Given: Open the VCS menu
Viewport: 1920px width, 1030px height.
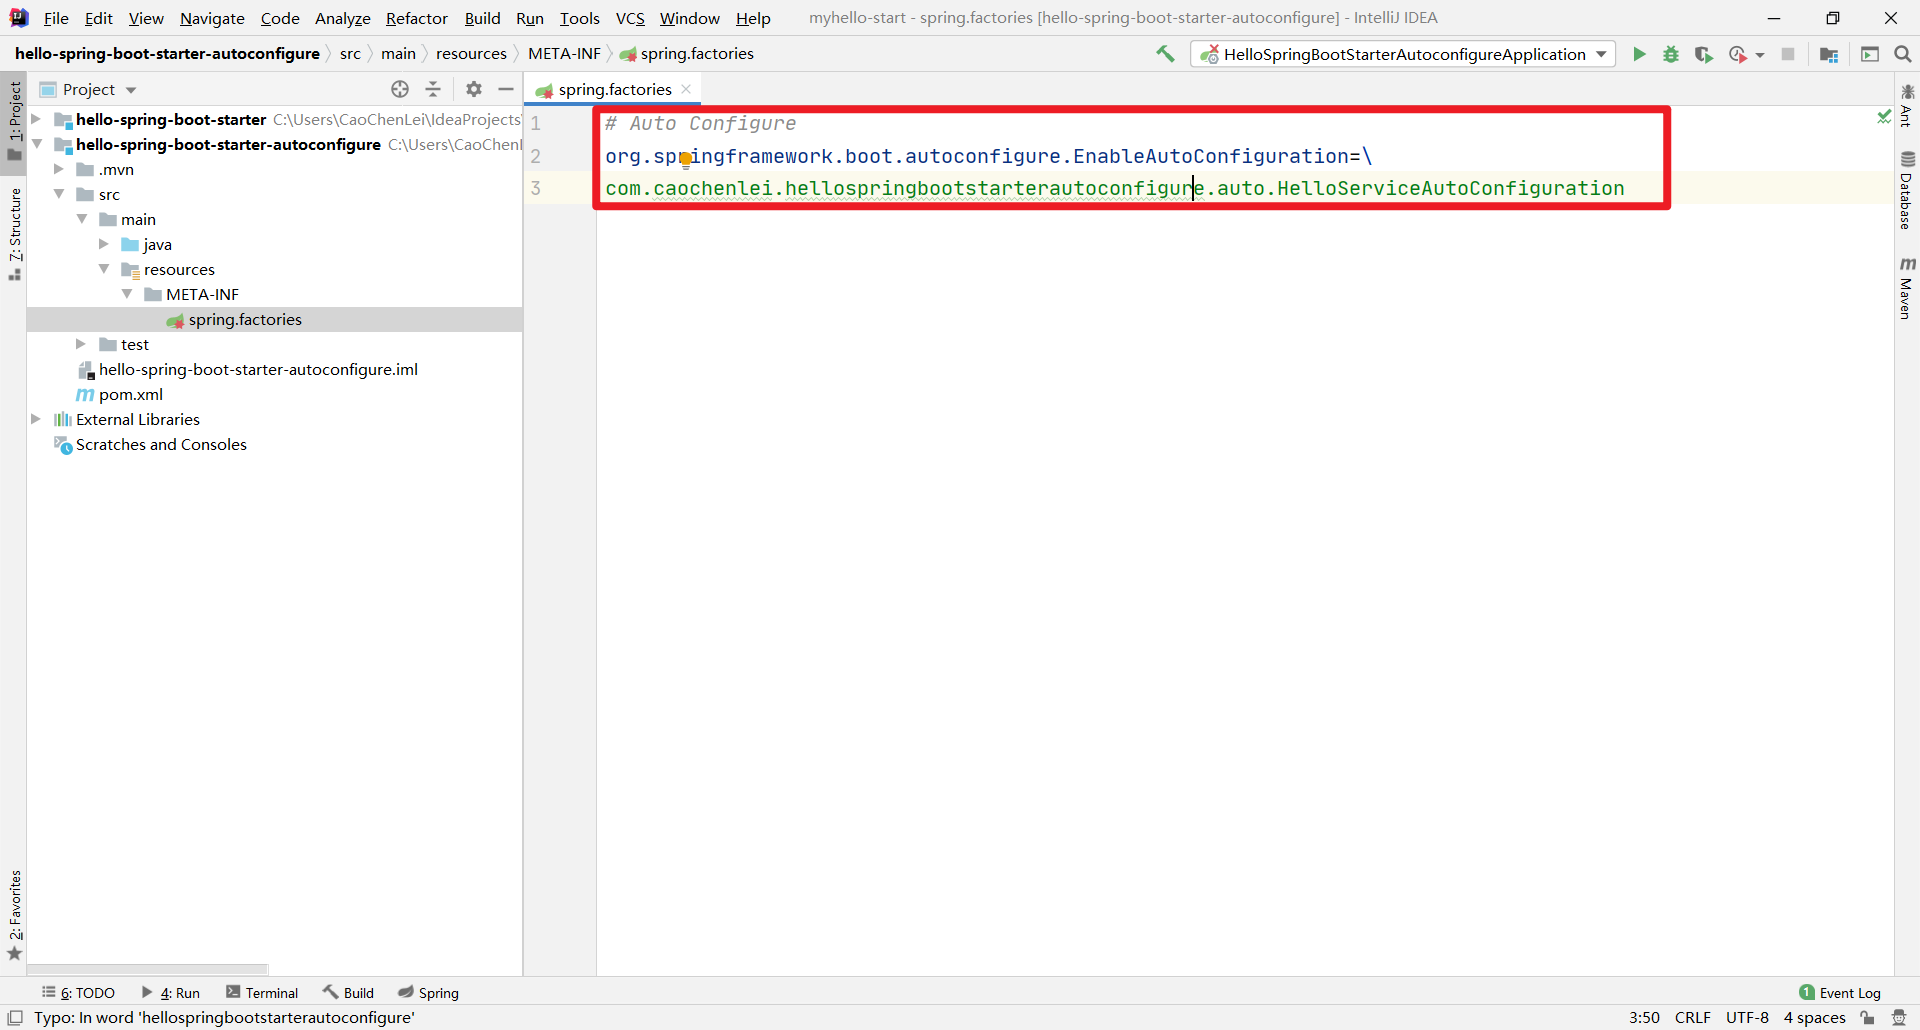Looking at the screenshot, I should (630, 18).
